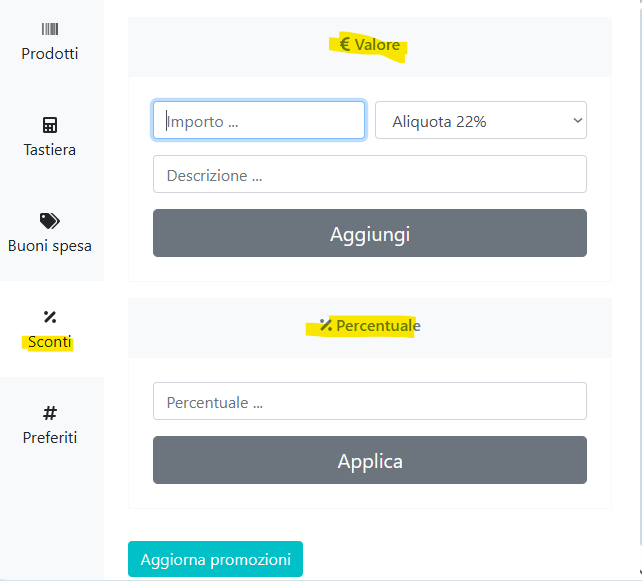Screen dimensions: 642x581
Task: Click the Aliquota dropdown chevron arrow
Action: tap(576, 121)
